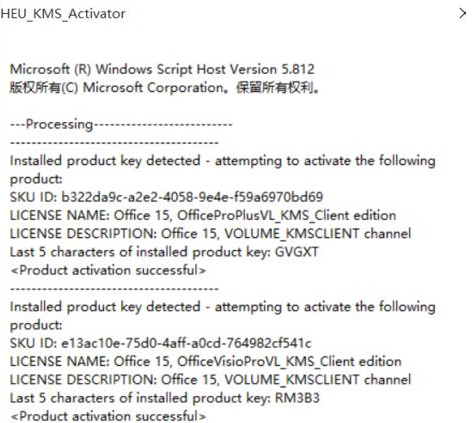472x423 pixels.
Task: Click the OfficeProPlusVL_KMS_Client license name line
Action: [203, 215]
